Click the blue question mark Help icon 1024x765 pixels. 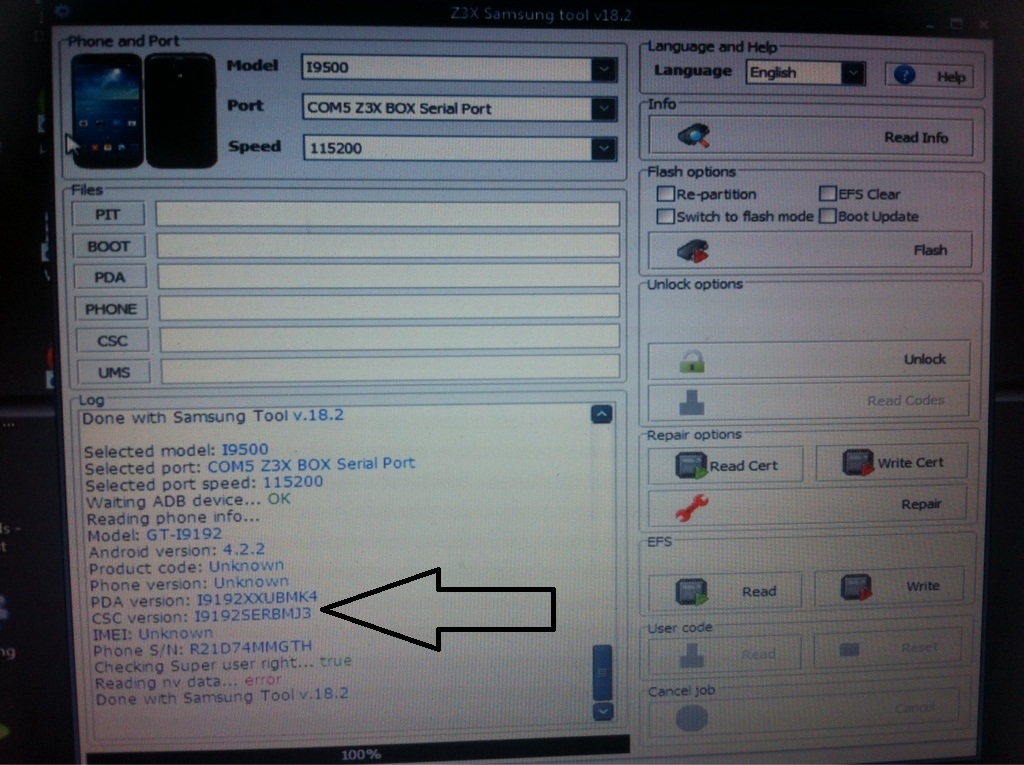tap(904, 75)
